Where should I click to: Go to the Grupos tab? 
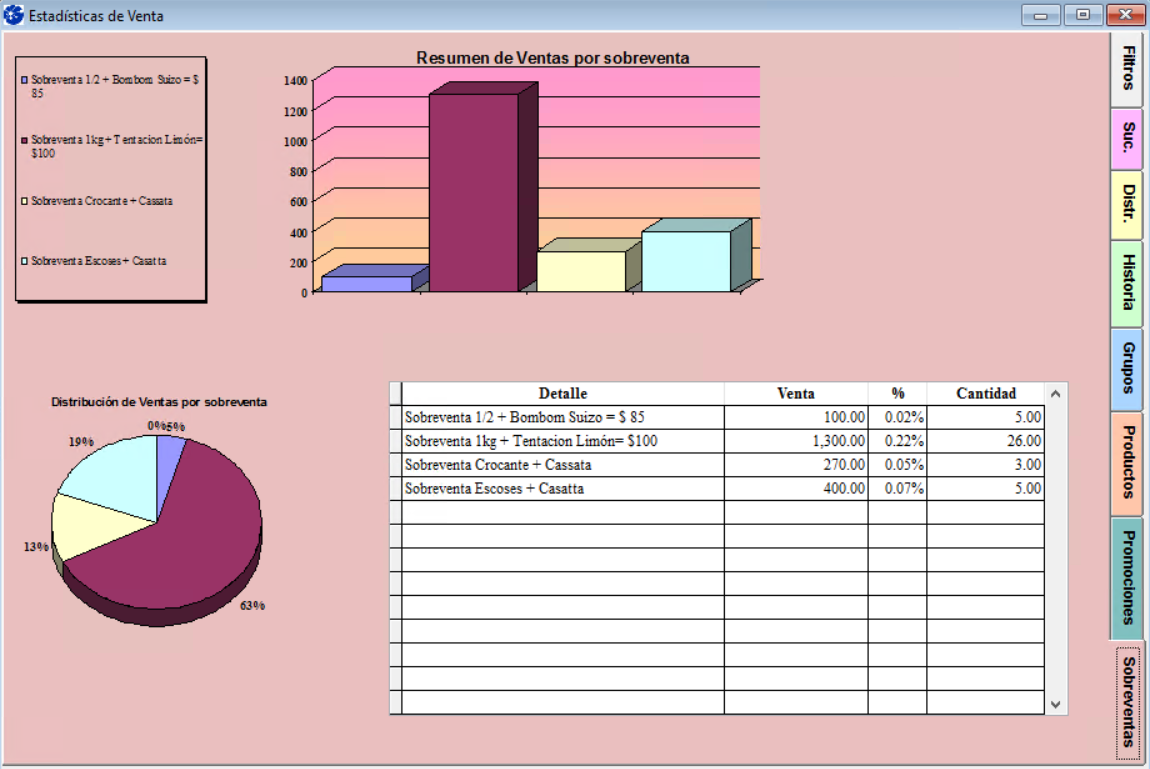1127,368
